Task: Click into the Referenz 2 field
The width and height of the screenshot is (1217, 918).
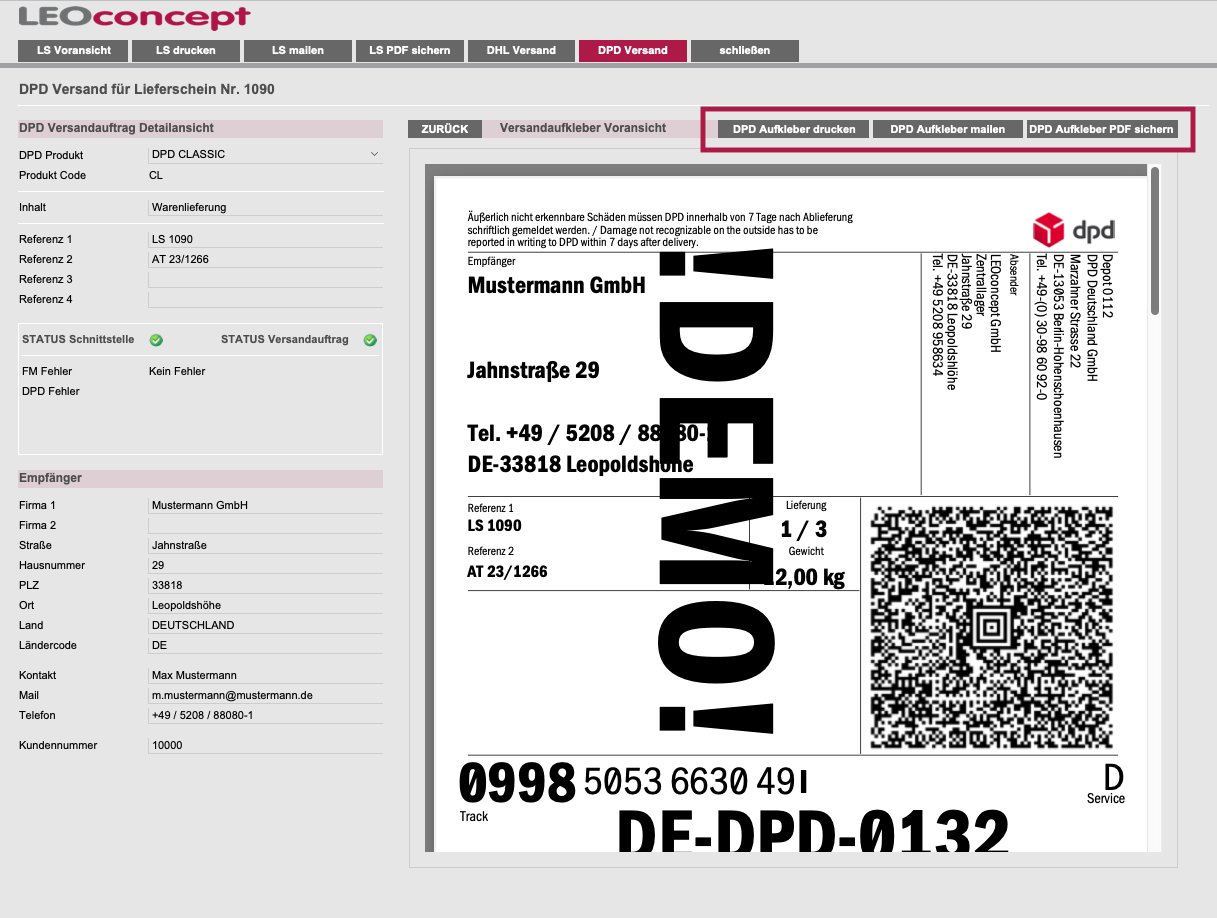Action: (265, 259)
